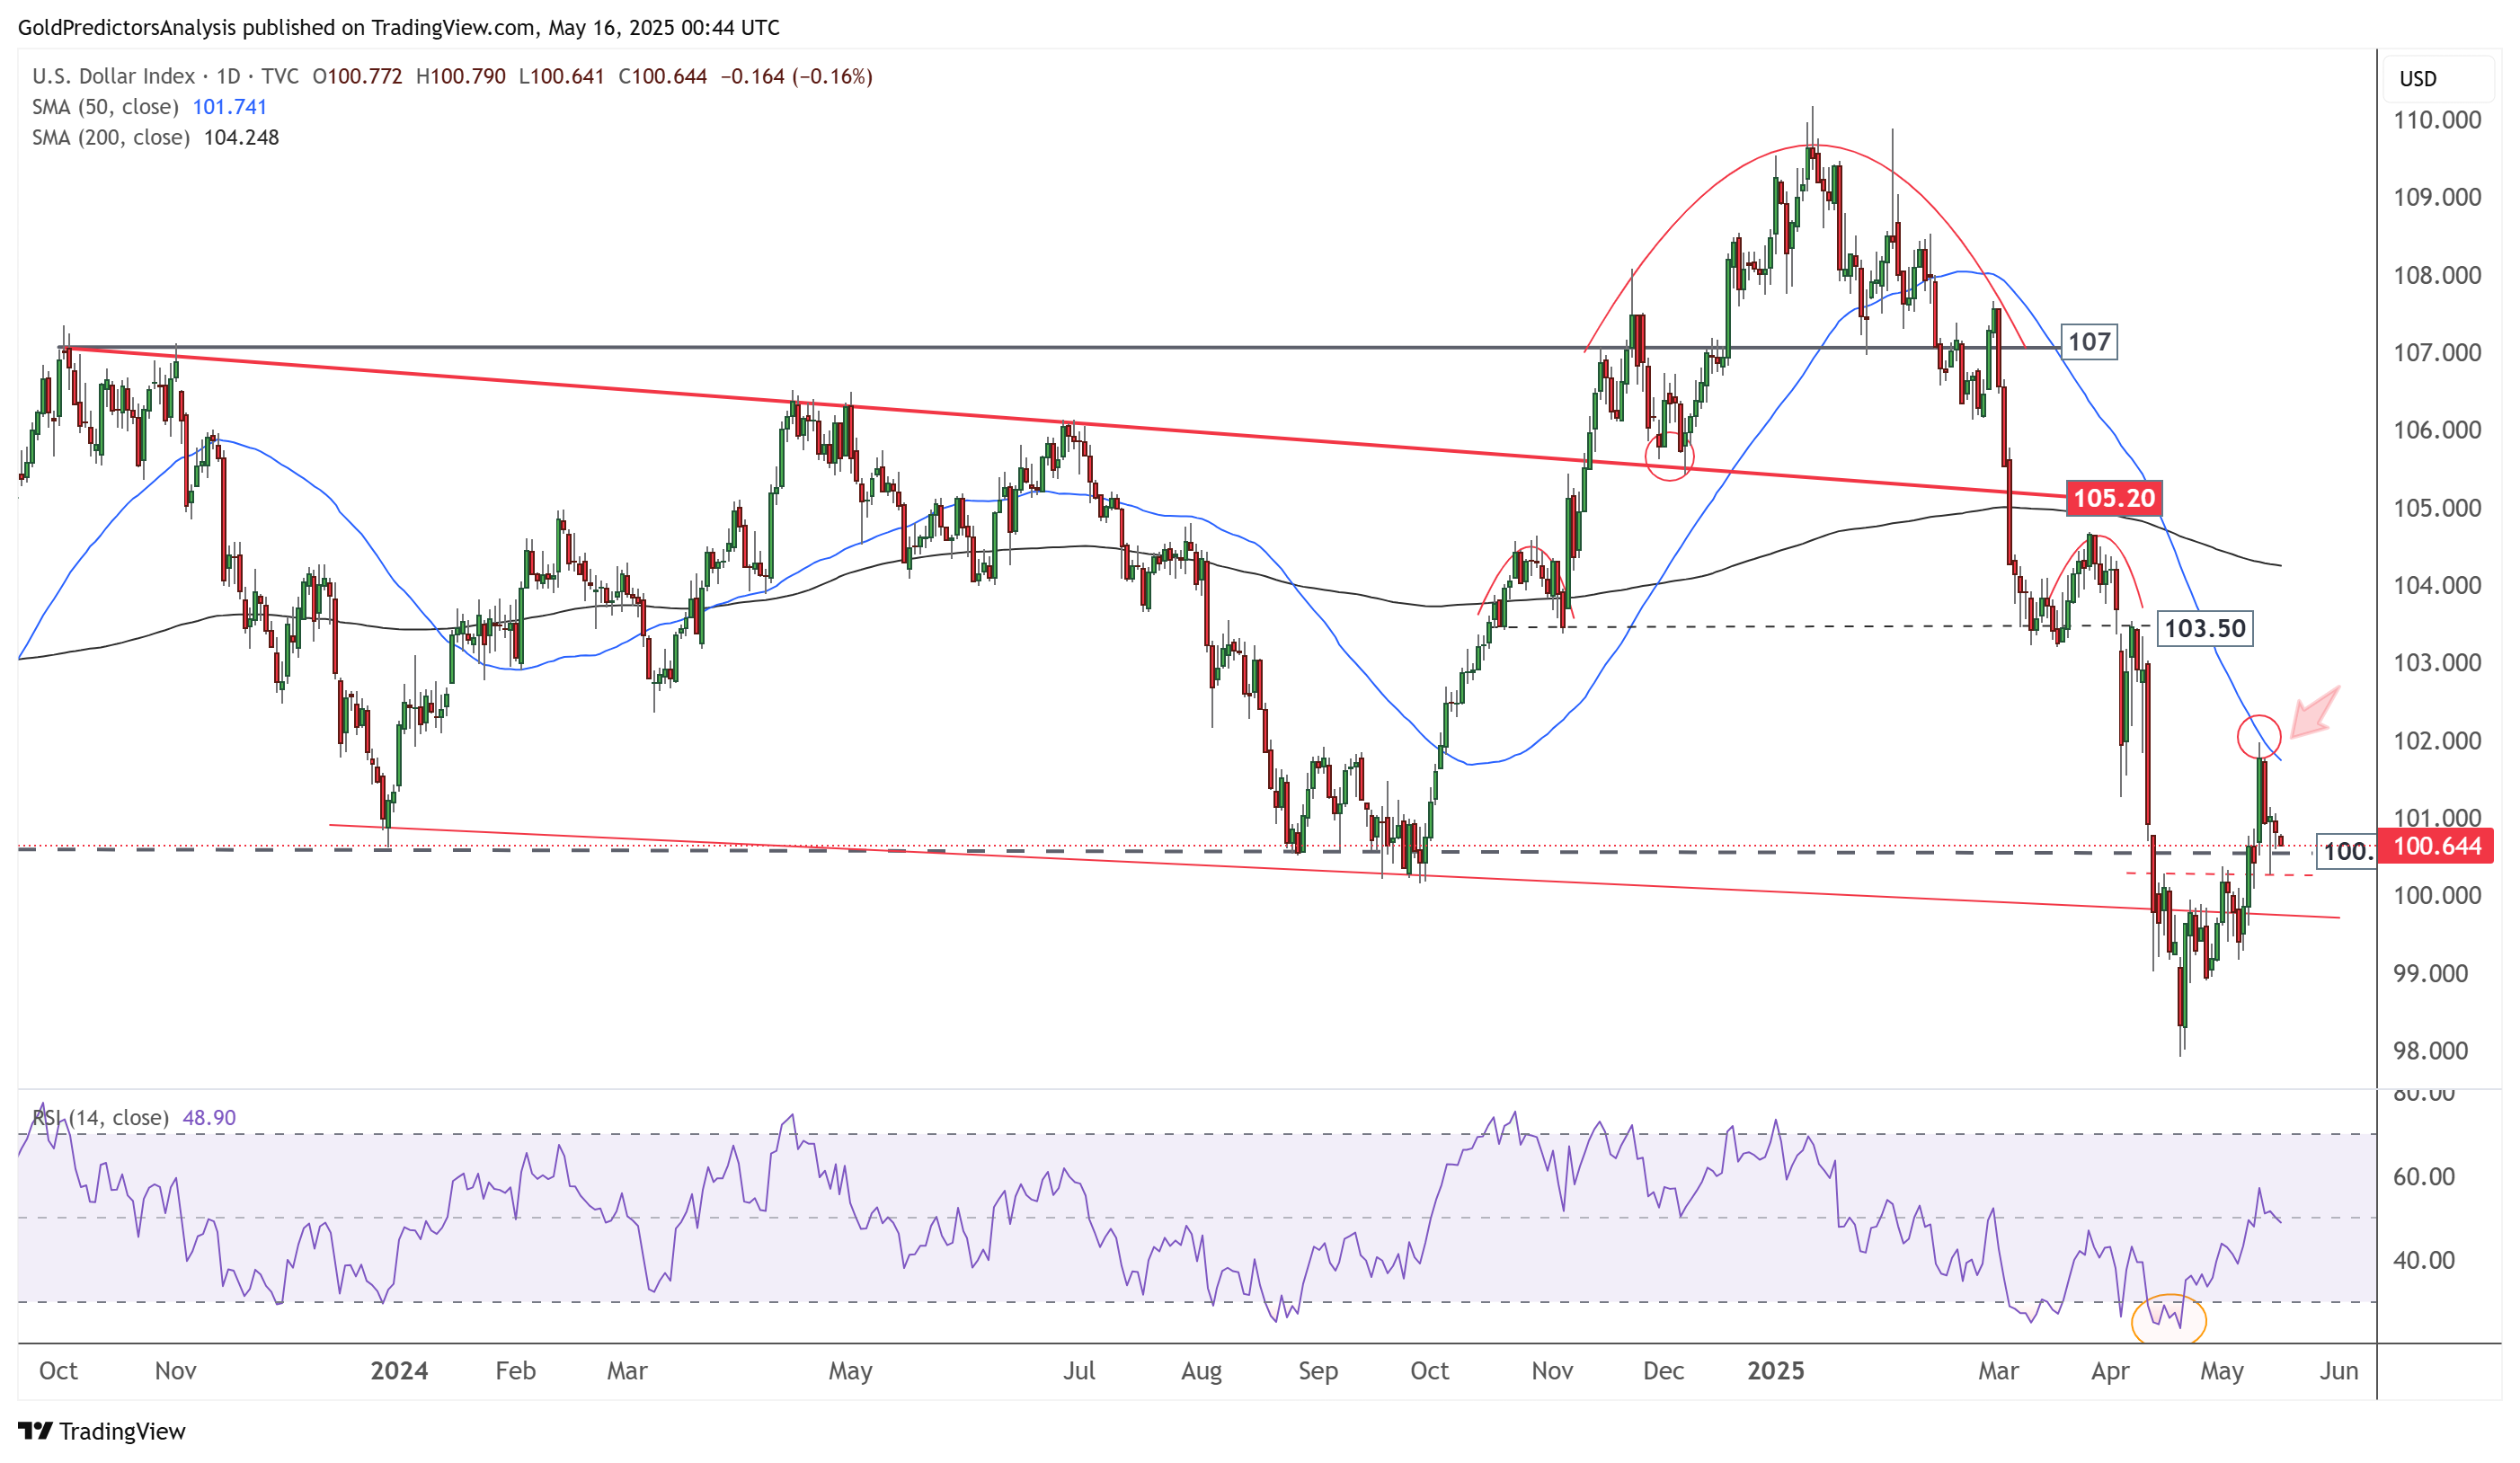Click the Jun label on time axis
This screenshot has height=1463, width=2520.
pos(2339,1370)
